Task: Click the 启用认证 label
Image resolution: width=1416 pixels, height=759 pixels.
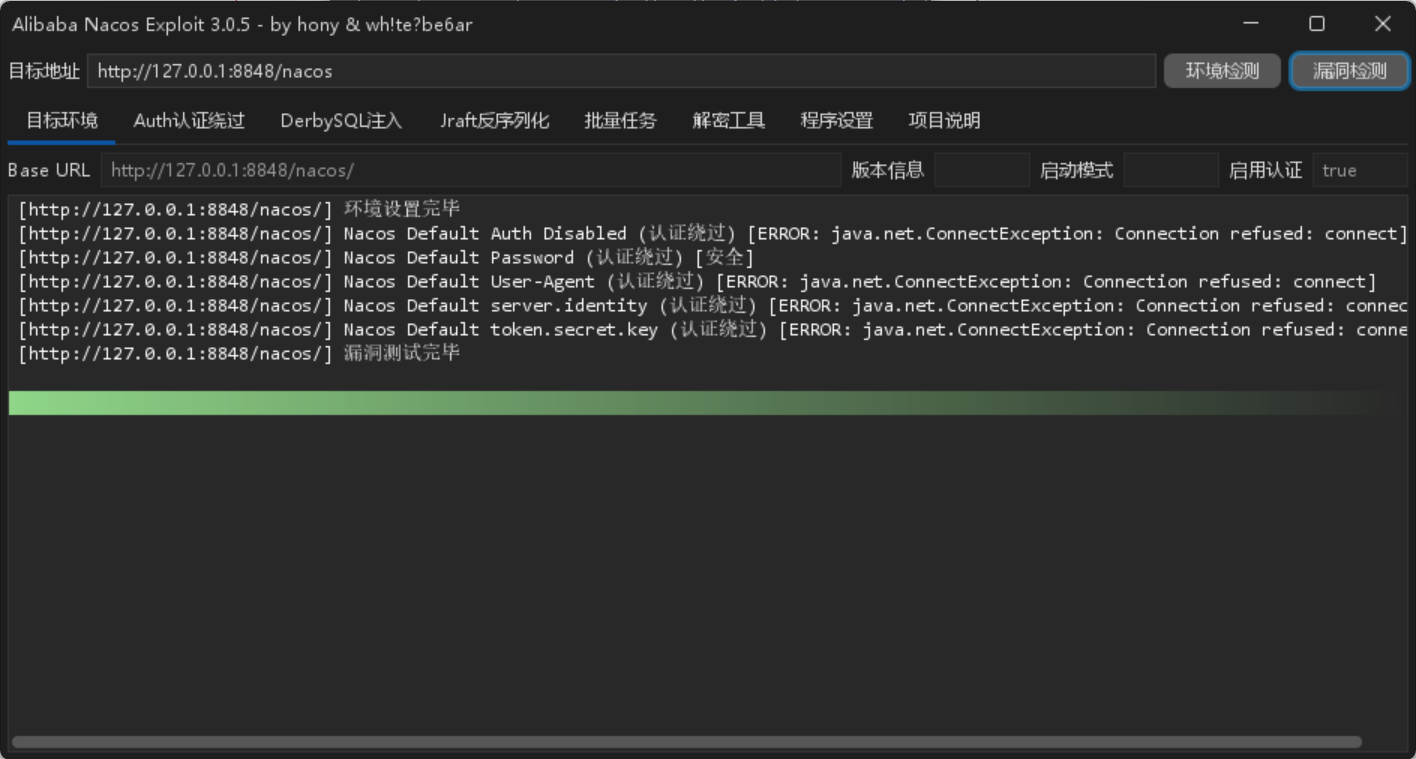Action: tap(1266, 170)
